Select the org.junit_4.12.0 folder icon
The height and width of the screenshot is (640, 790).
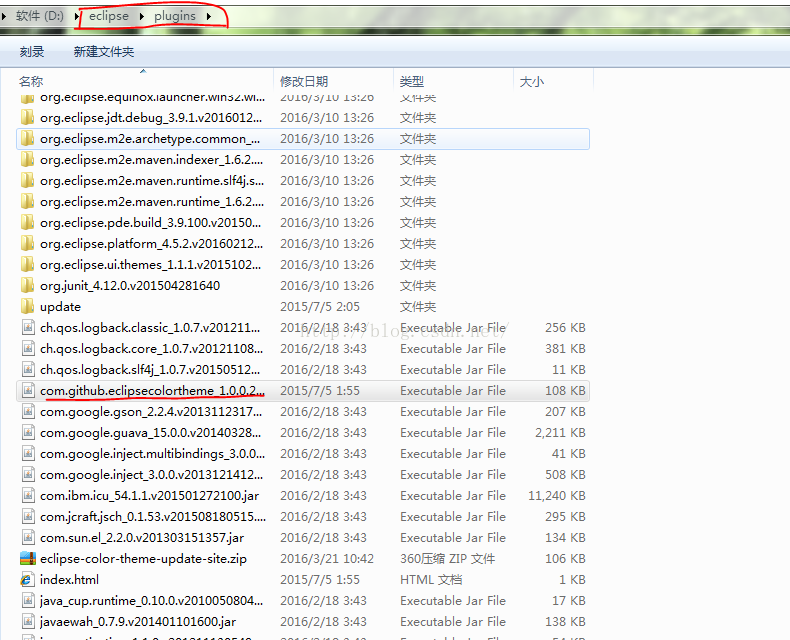pos(28,286)
